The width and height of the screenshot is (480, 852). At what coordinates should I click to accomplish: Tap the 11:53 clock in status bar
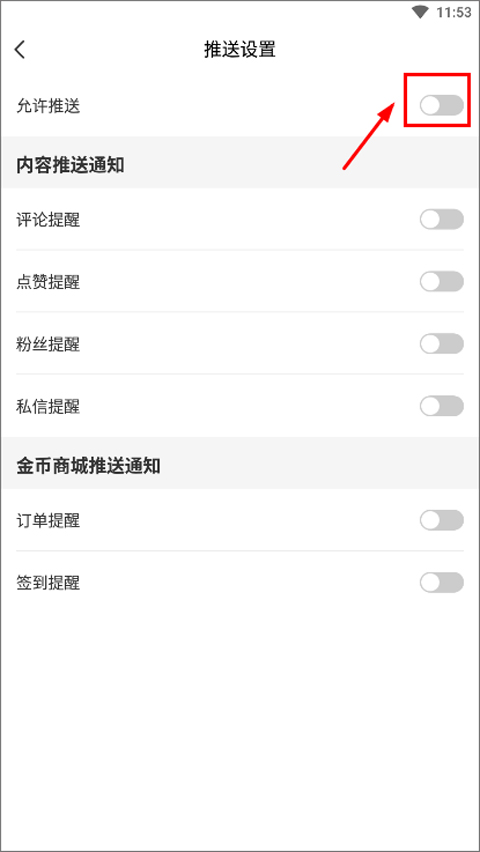tap(454, 12)
